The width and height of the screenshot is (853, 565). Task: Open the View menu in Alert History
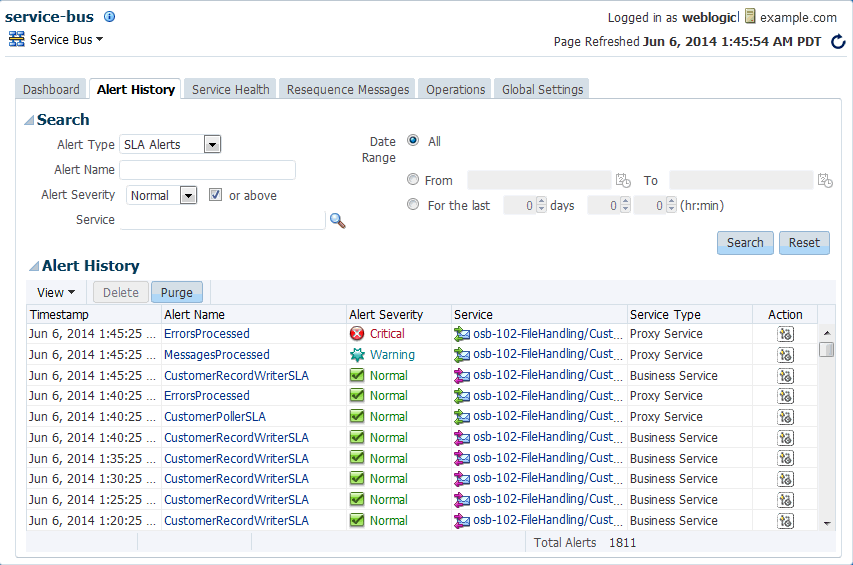pos(55,293)
